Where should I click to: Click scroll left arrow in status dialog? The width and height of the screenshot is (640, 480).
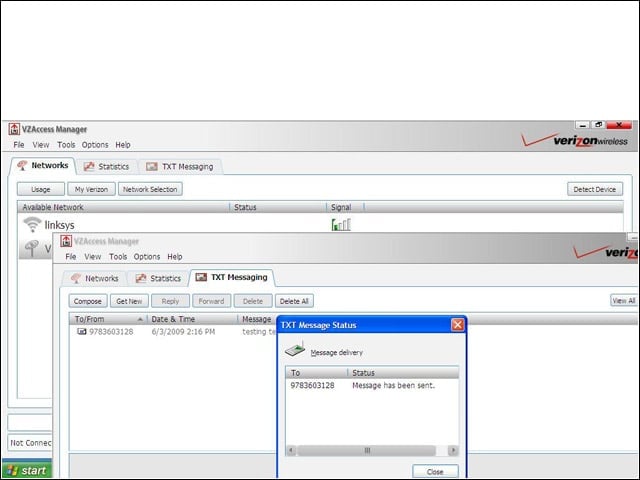pyautogui.click(x=291, y=451)
